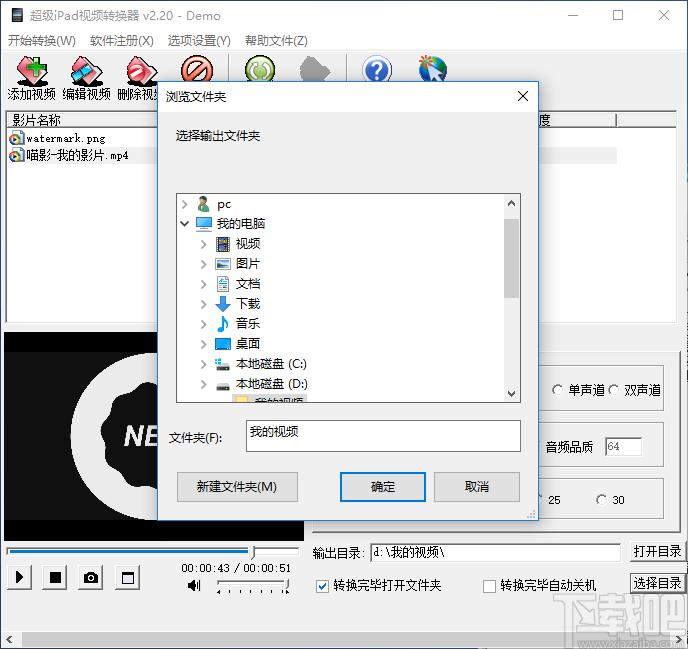
Task: Click the 新建文件夹(M) button
Action: click(x=237, y=487)
